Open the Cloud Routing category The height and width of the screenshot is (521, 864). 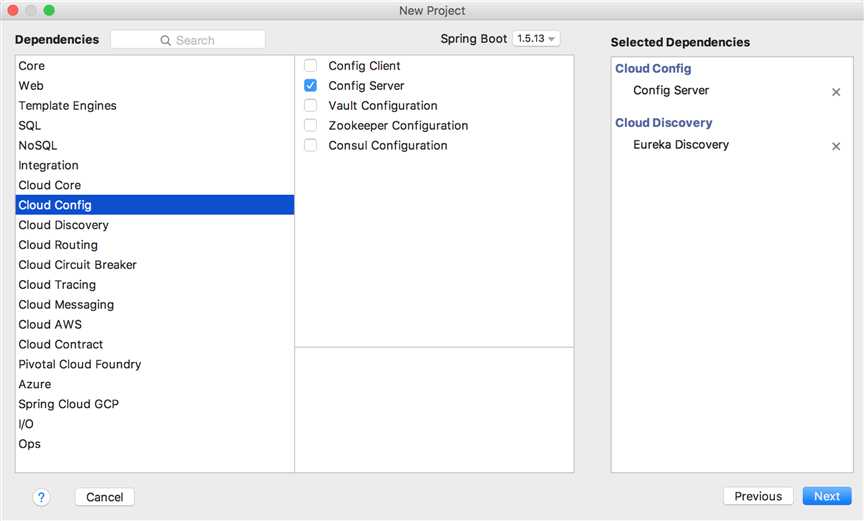click(58, 245)
